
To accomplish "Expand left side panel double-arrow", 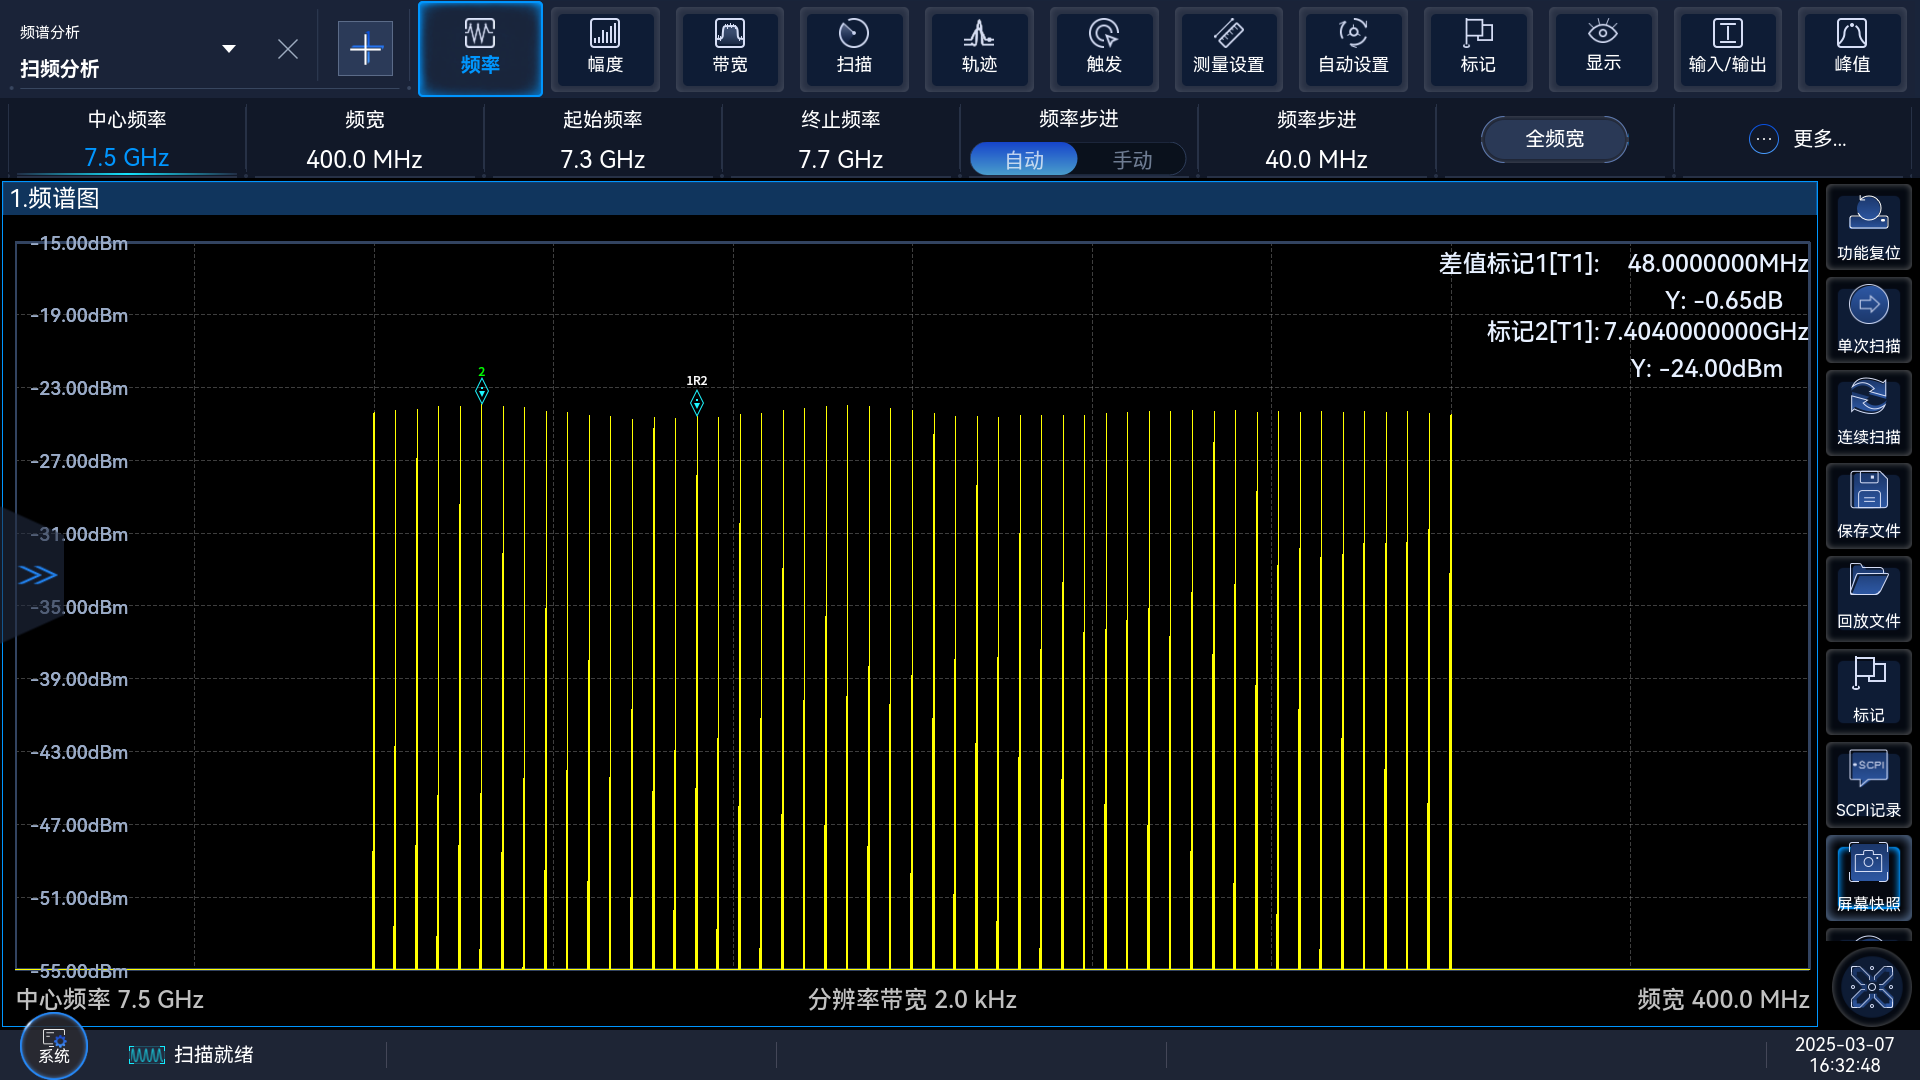I will 37,575.
